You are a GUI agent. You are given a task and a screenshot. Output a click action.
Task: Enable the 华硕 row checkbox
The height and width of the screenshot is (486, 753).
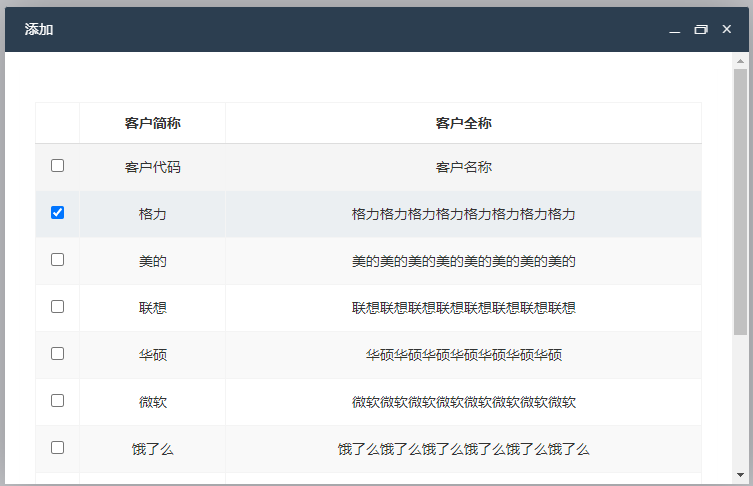coord(58,354)
